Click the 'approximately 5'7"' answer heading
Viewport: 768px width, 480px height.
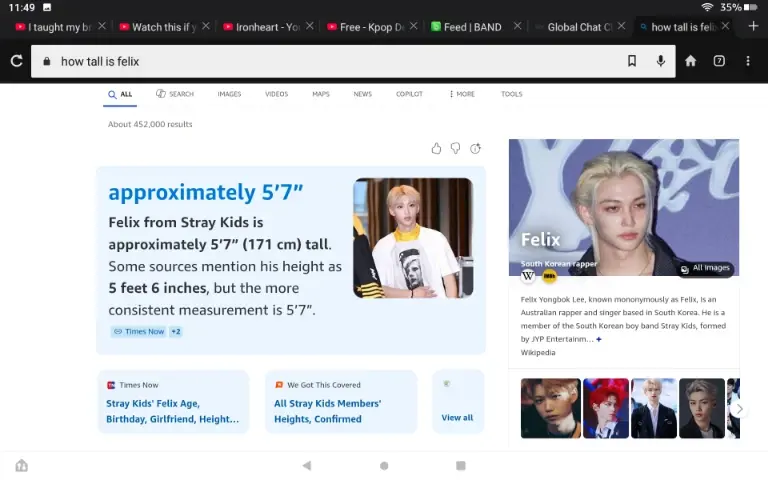(206, 192)
